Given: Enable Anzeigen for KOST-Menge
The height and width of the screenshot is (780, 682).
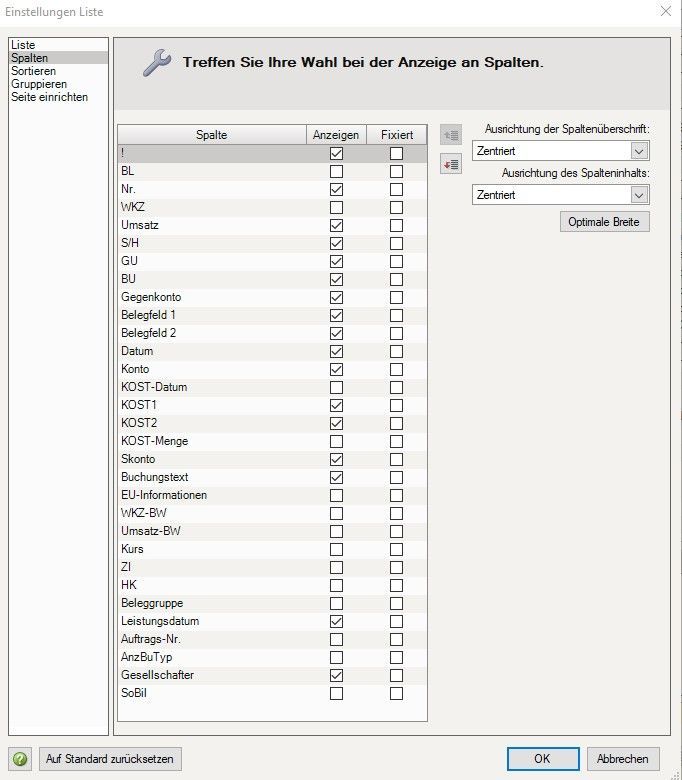Looking at the screenshot, I should (x=336, y=442).
